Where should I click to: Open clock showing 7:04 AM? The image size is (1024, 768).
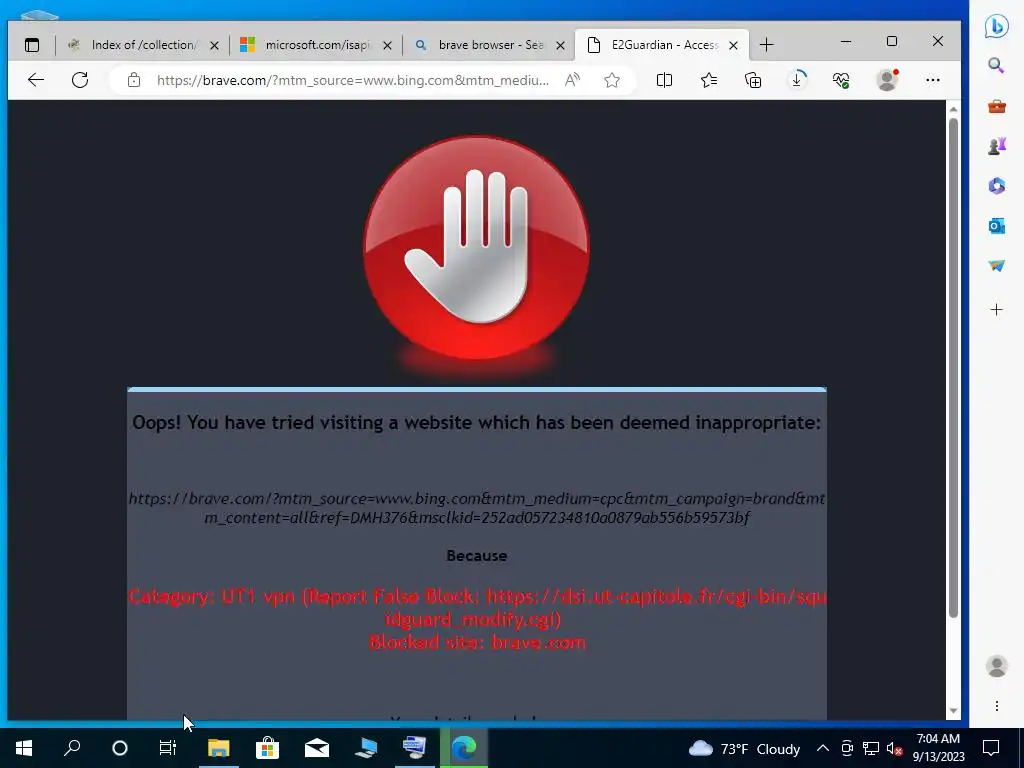(938, 748)
